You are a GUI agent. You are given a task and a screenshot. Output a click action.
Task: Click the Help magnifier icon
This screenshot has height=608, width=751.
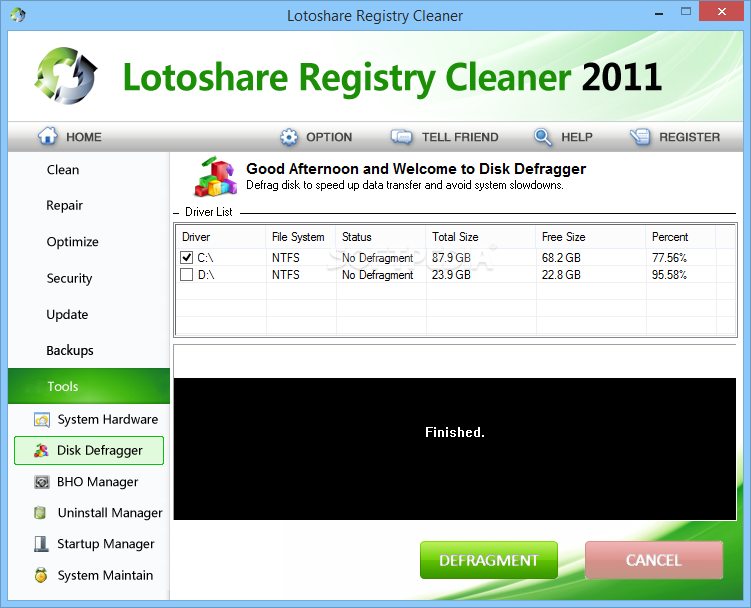[x=543, y=137]
